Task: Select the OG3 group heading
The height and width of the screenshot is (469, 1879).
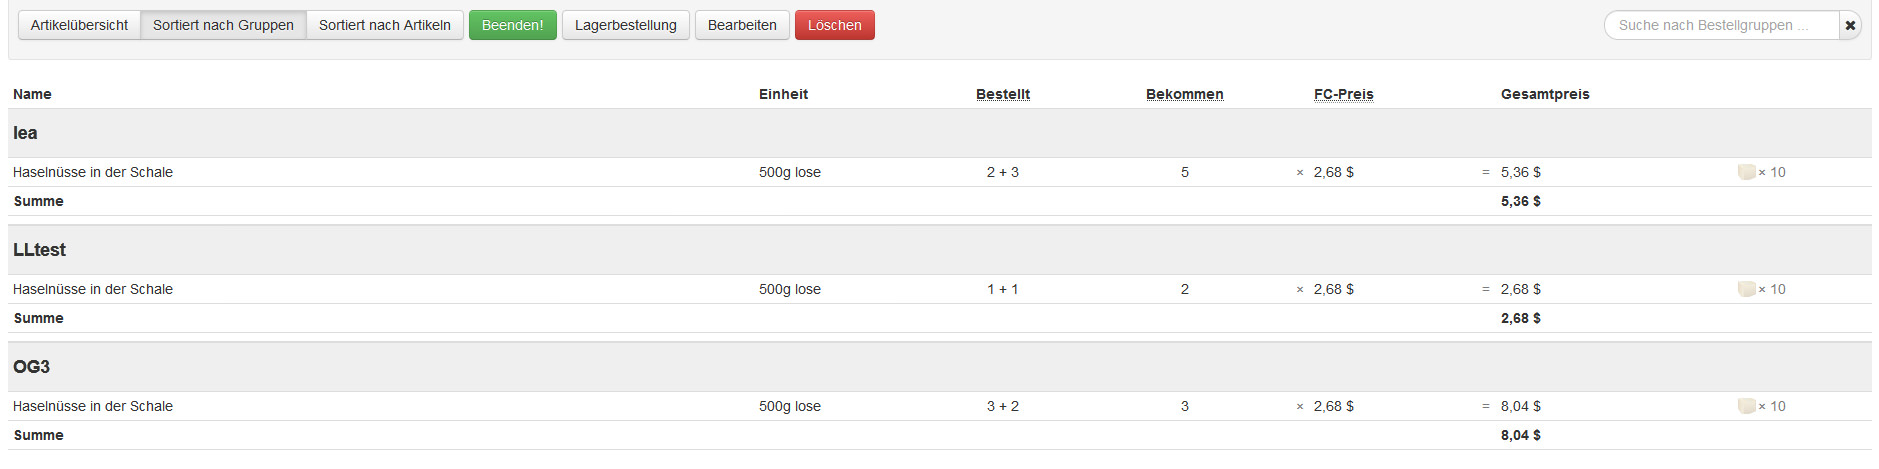Action: pyautogui.click(x=31, y=367)
